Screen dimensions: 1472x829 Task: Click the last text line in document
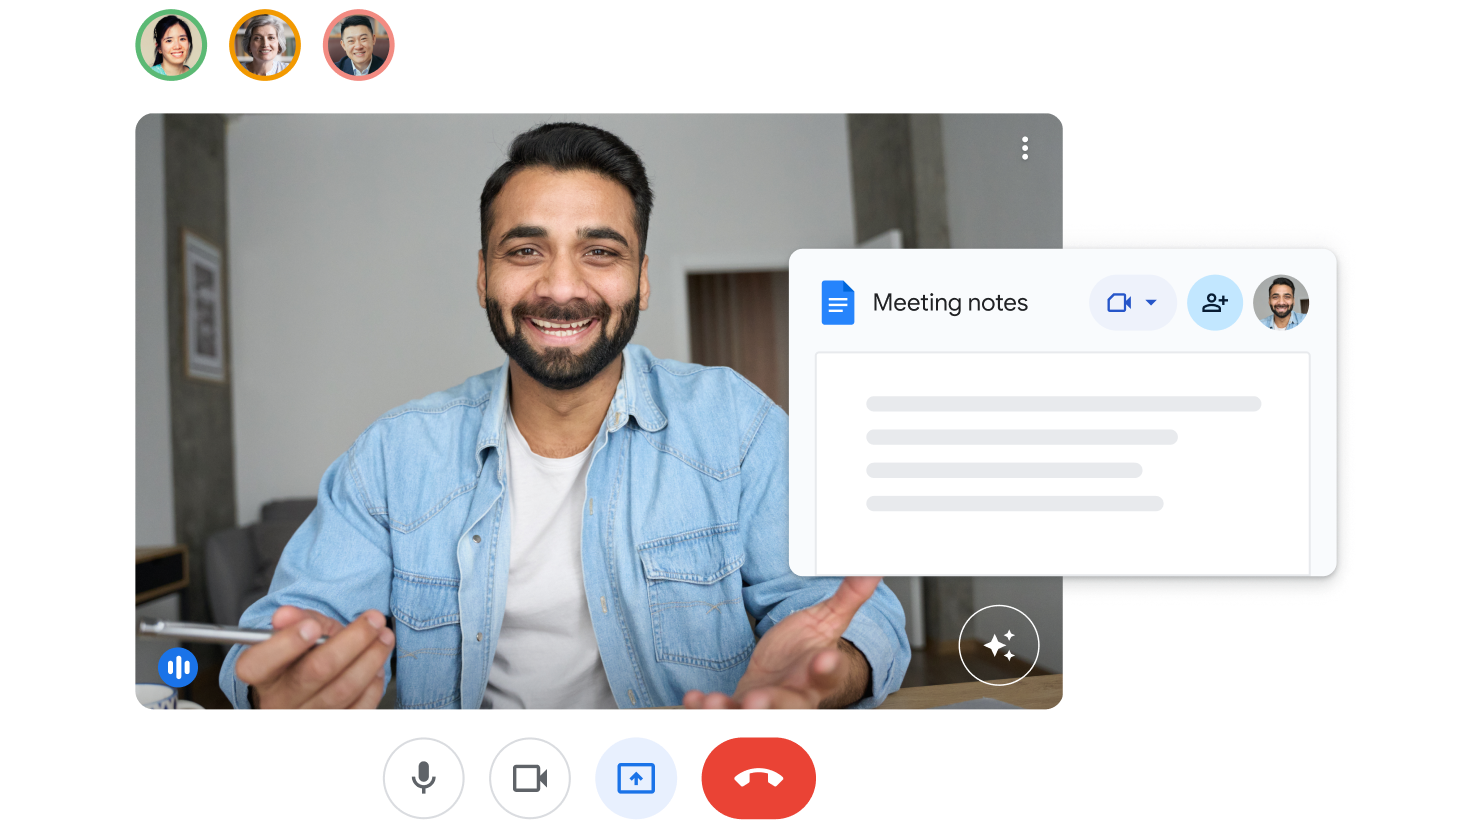click(1014, 504)
